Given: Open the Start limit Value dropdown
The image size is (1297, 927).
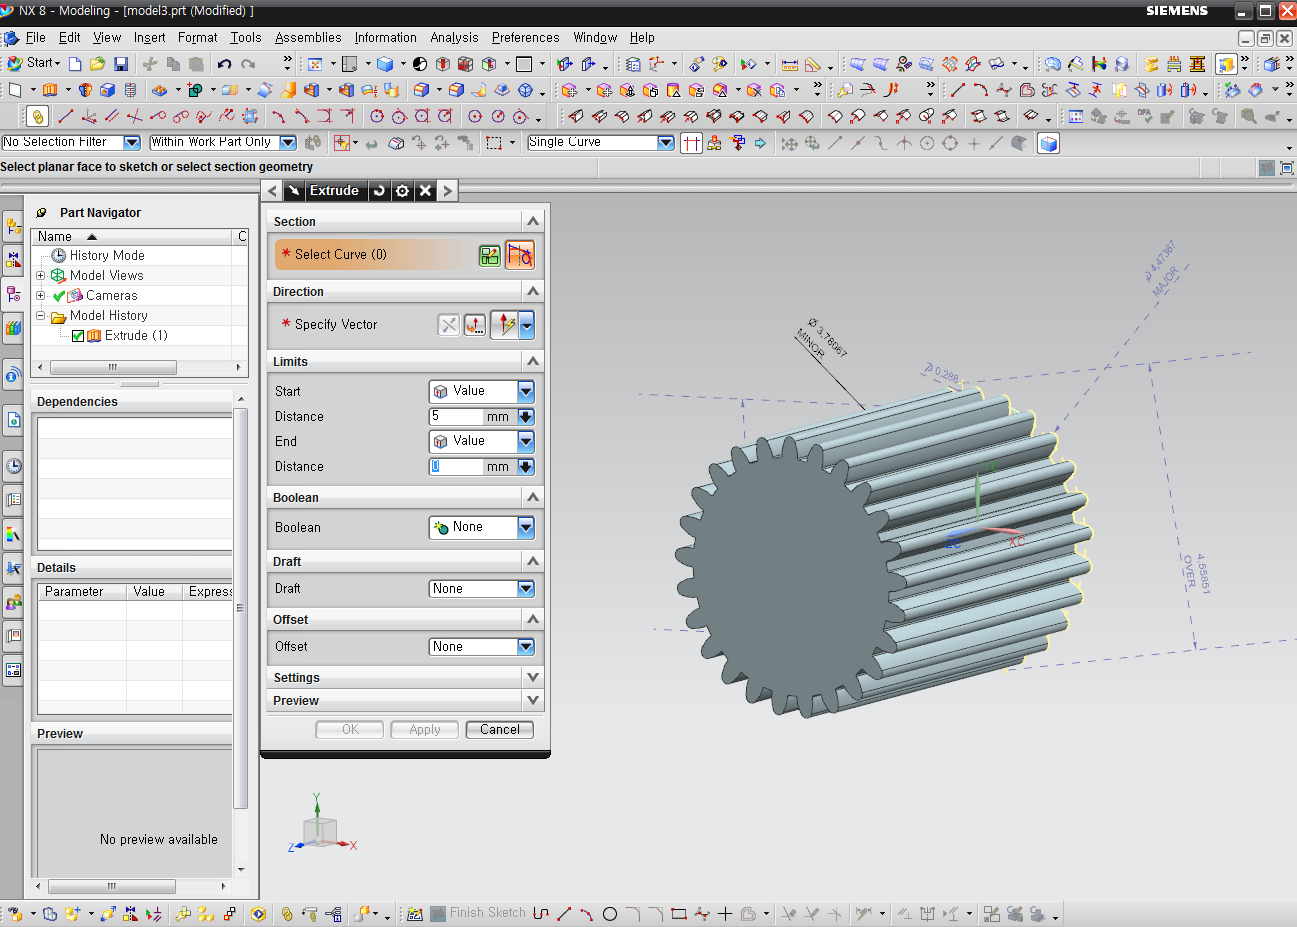Looking at the screenshot, I should [526, 391].
